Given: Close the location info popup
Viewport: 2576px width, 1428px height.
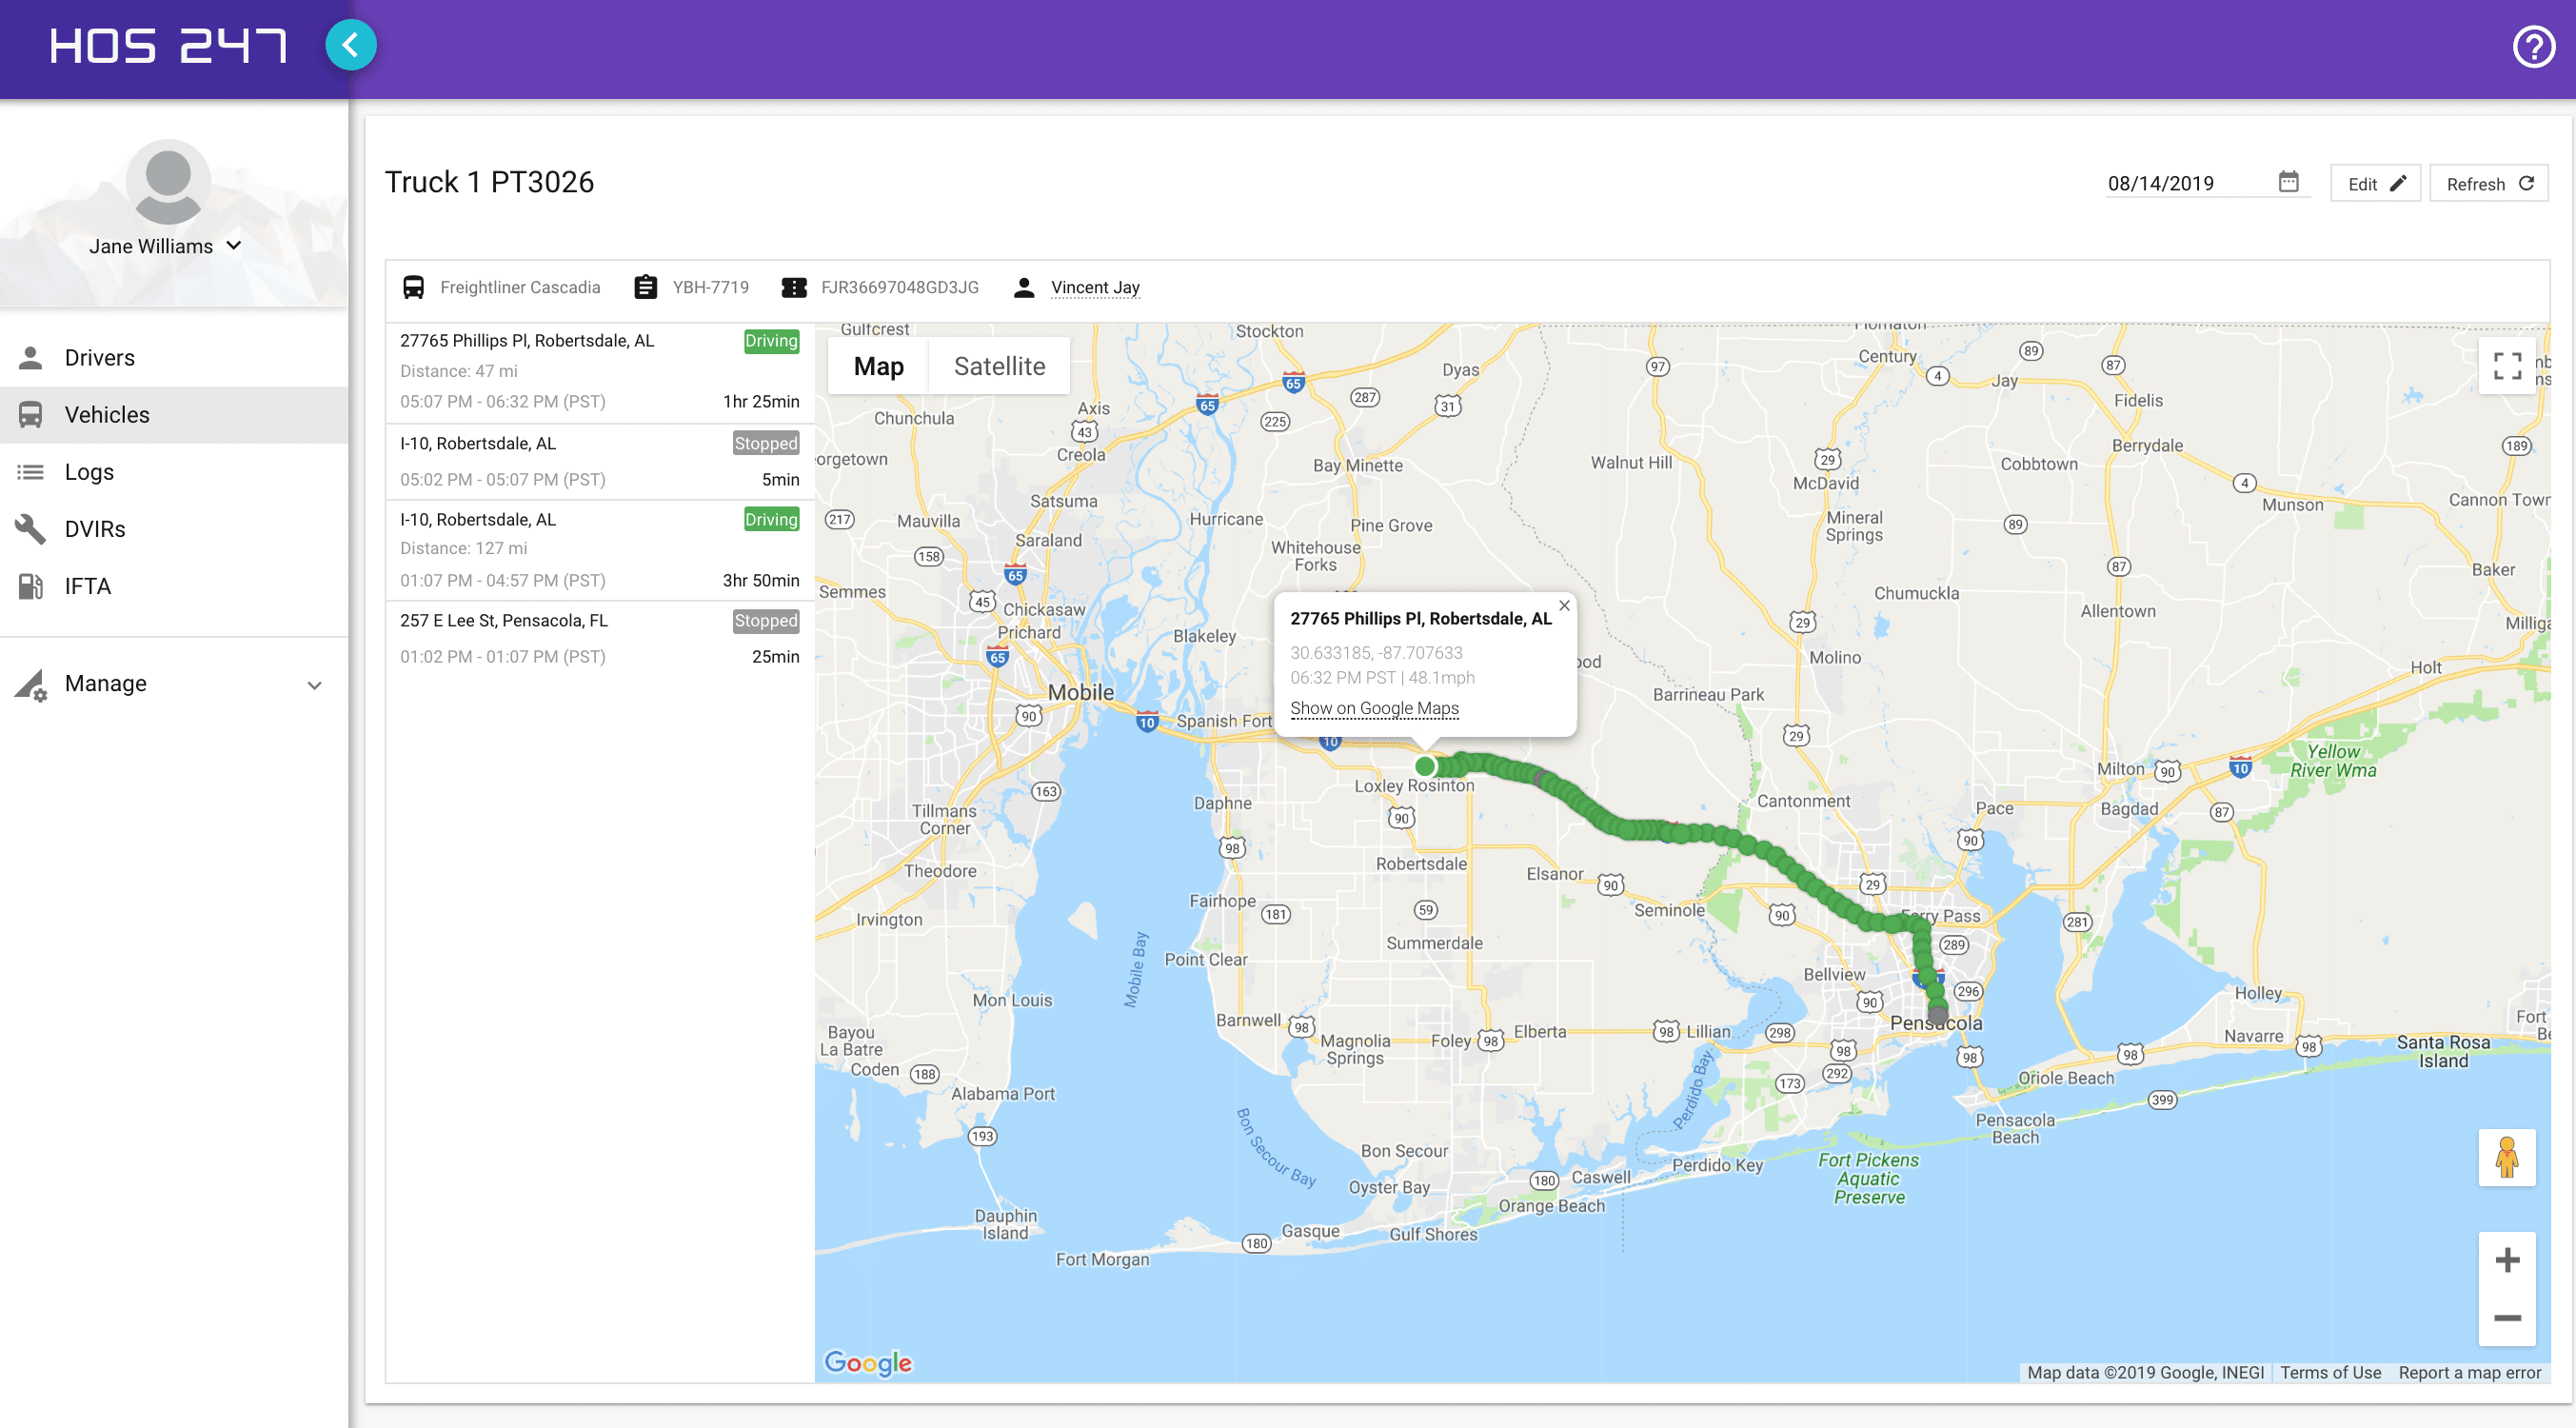Looking at the screenshot, I should click(1564, 605).
